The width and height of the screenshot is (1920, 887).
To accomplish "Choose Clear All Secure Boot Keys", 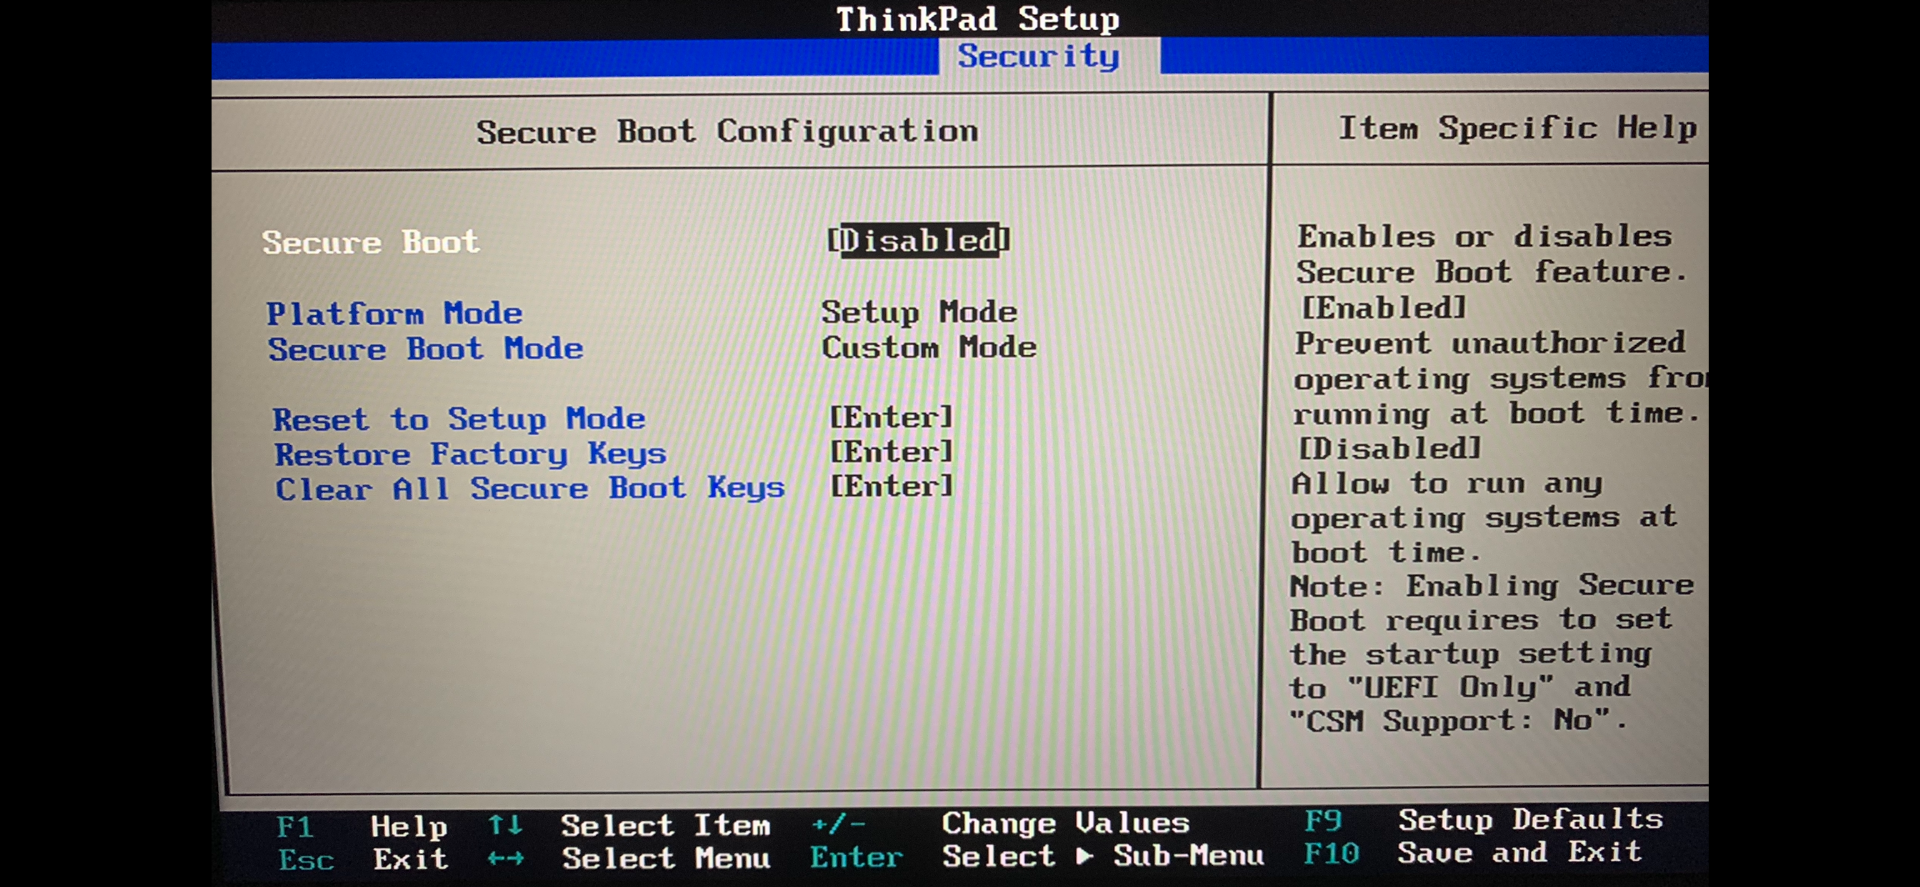I will click(530, 488).
